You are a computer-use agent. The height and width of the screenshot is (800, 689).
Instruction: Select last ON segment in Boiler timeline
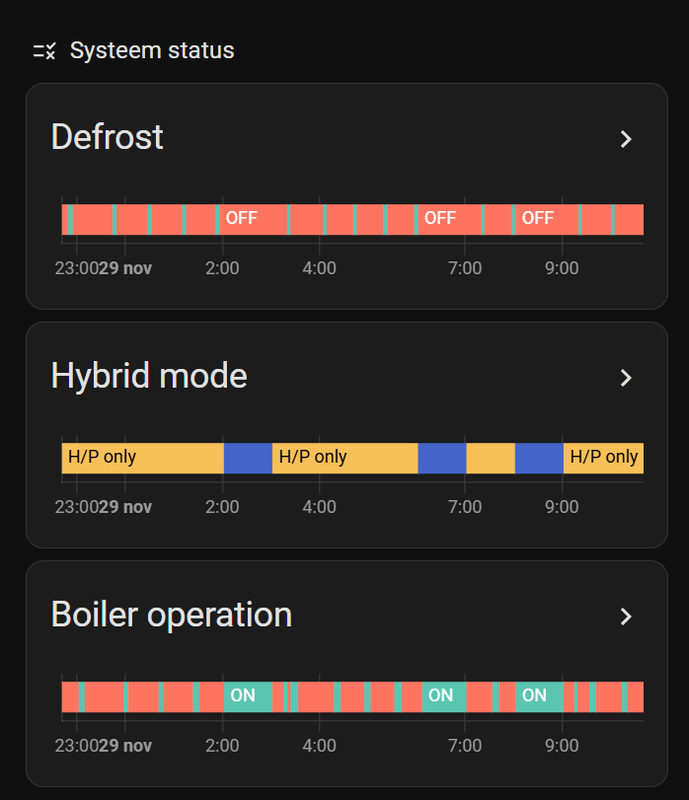[536, 695]
